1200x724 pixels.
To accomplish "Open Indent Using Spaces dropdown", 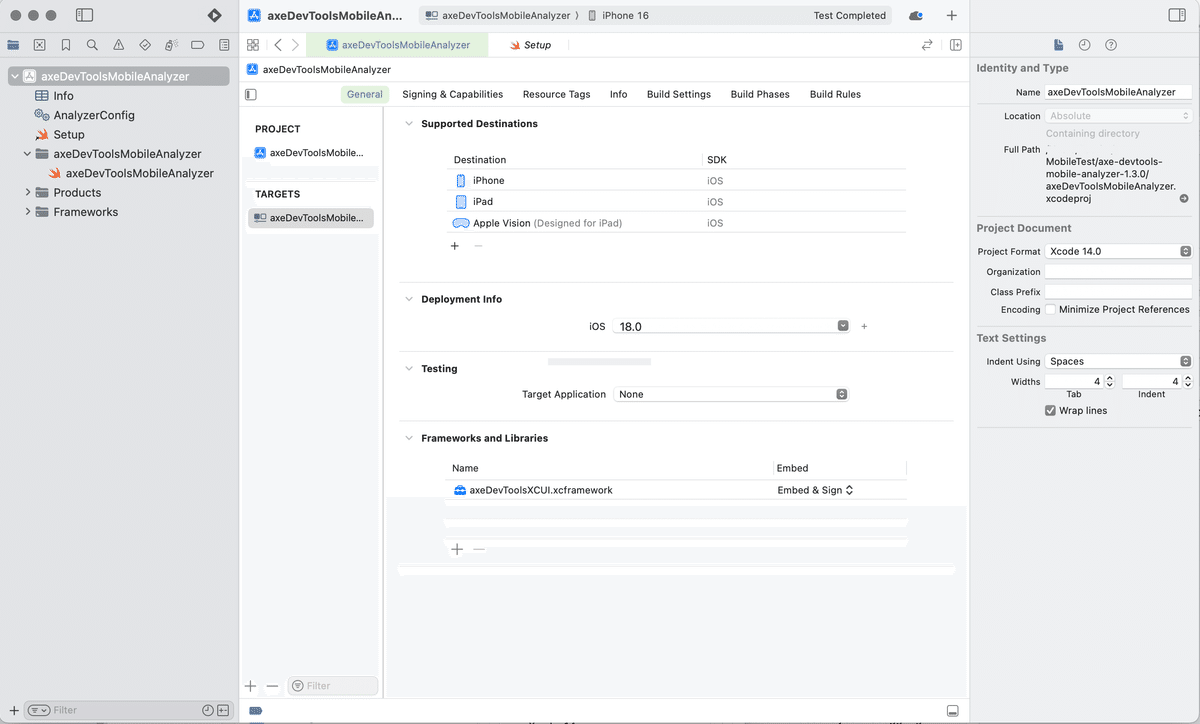I will pyautogui.click(x=1118, y=361).
